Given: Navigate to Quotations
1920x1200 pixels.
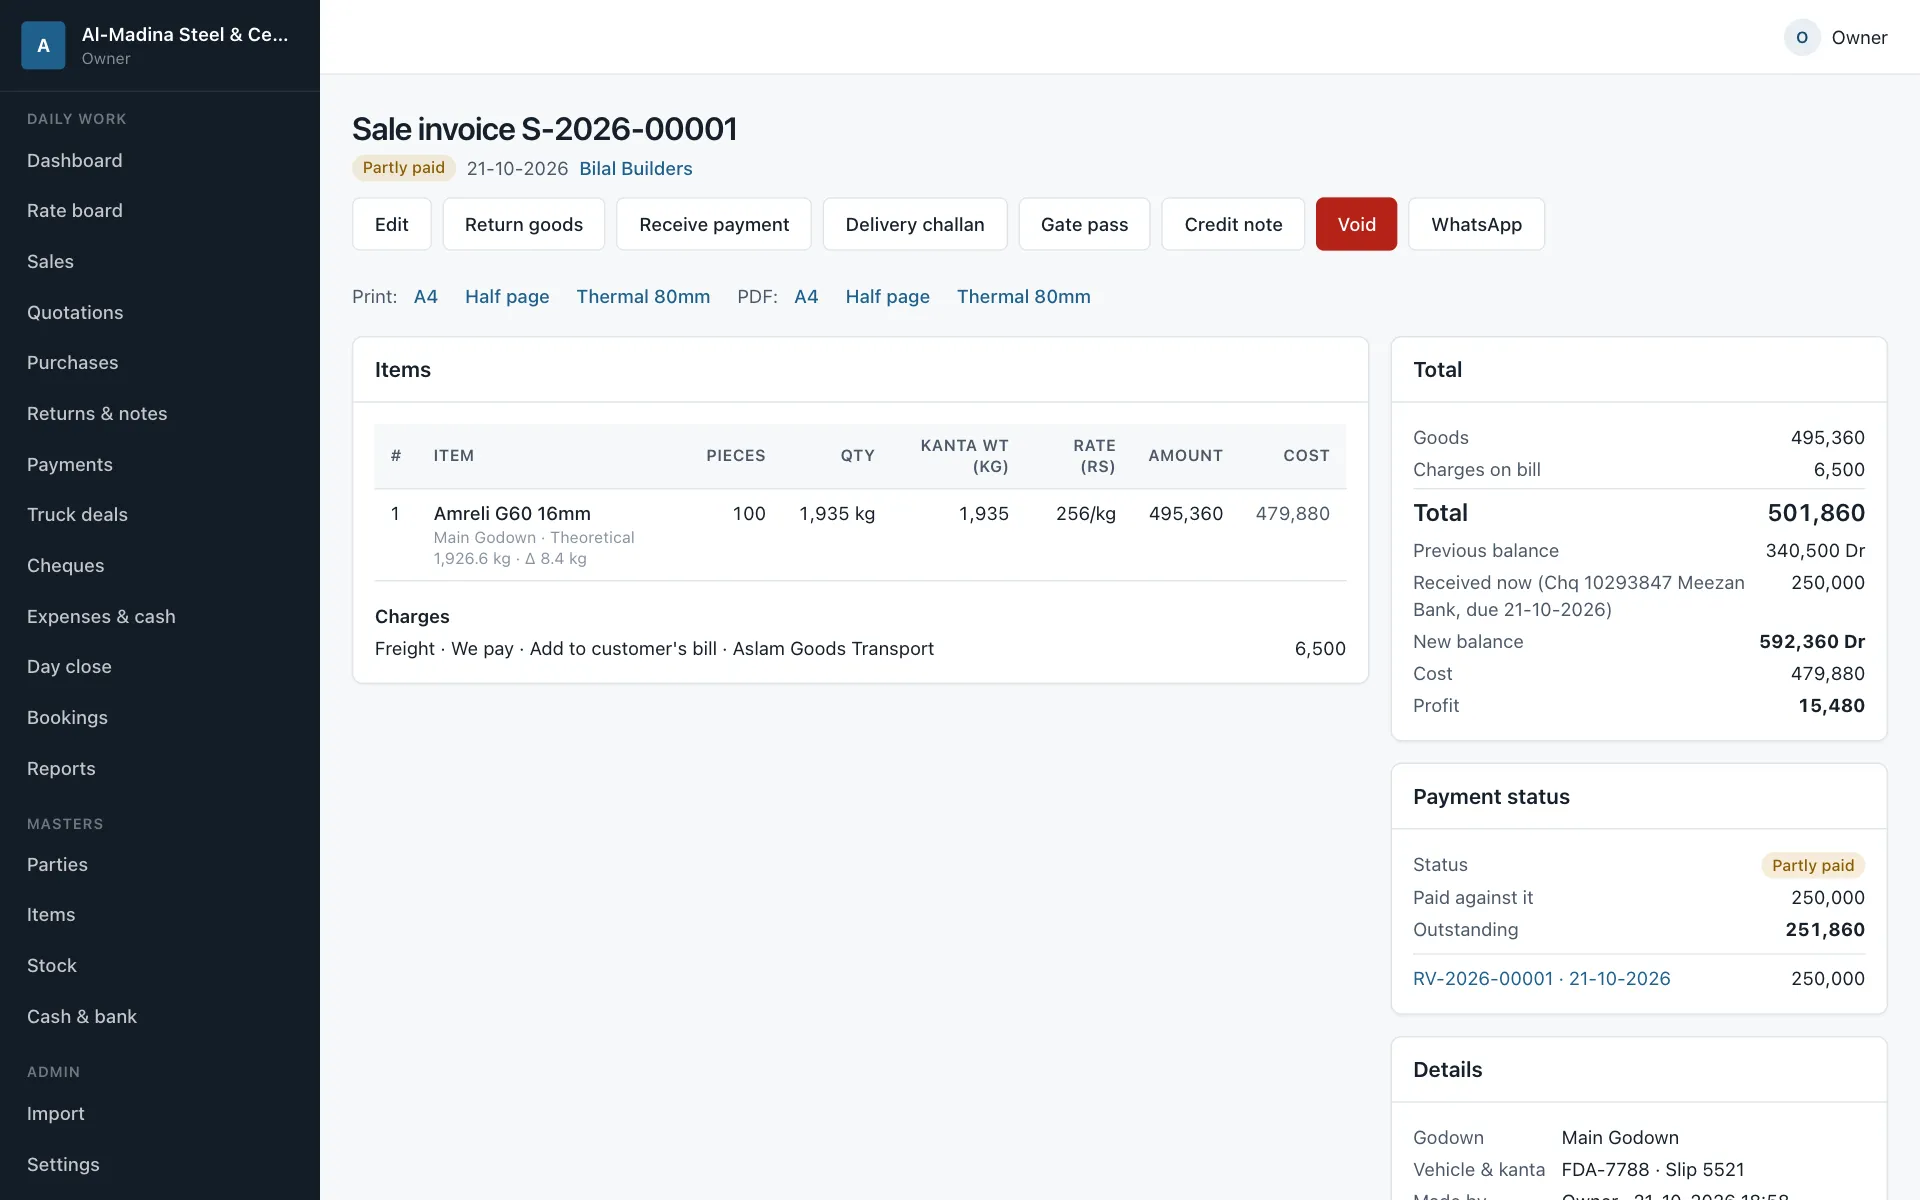Looking at the screenshot, I should tap(75, 313).
